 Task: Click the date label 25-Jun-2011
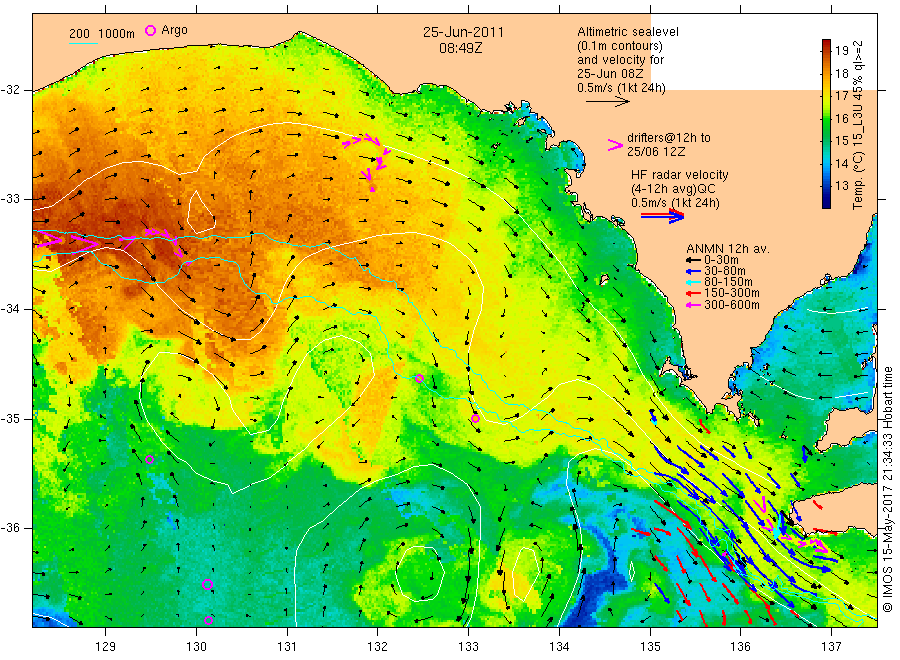463,33
